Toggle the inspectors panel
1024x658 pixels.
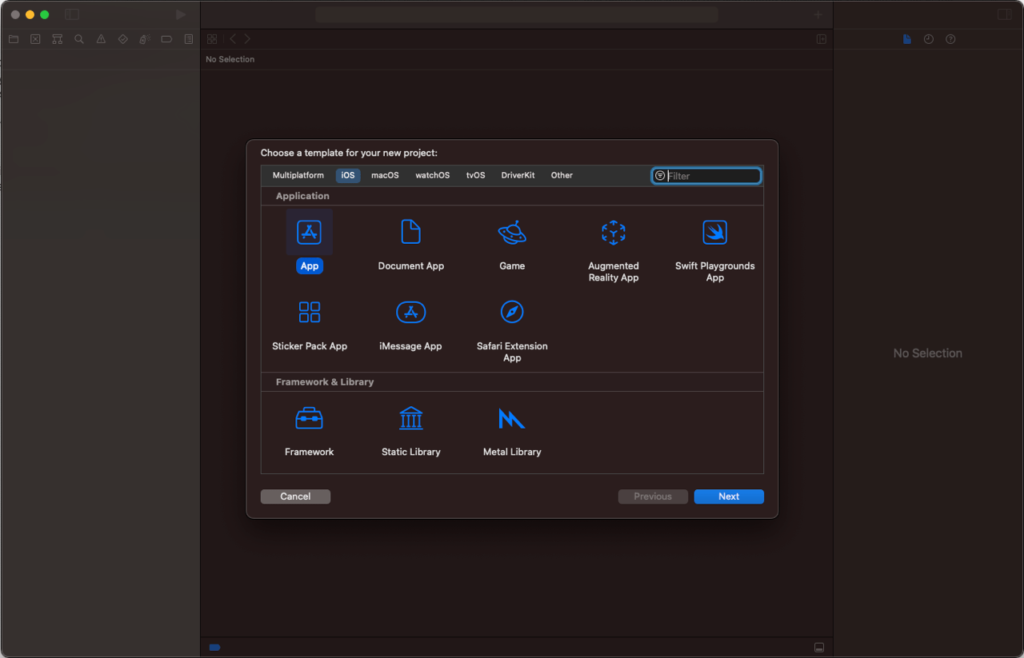[x=1004, y=14]
